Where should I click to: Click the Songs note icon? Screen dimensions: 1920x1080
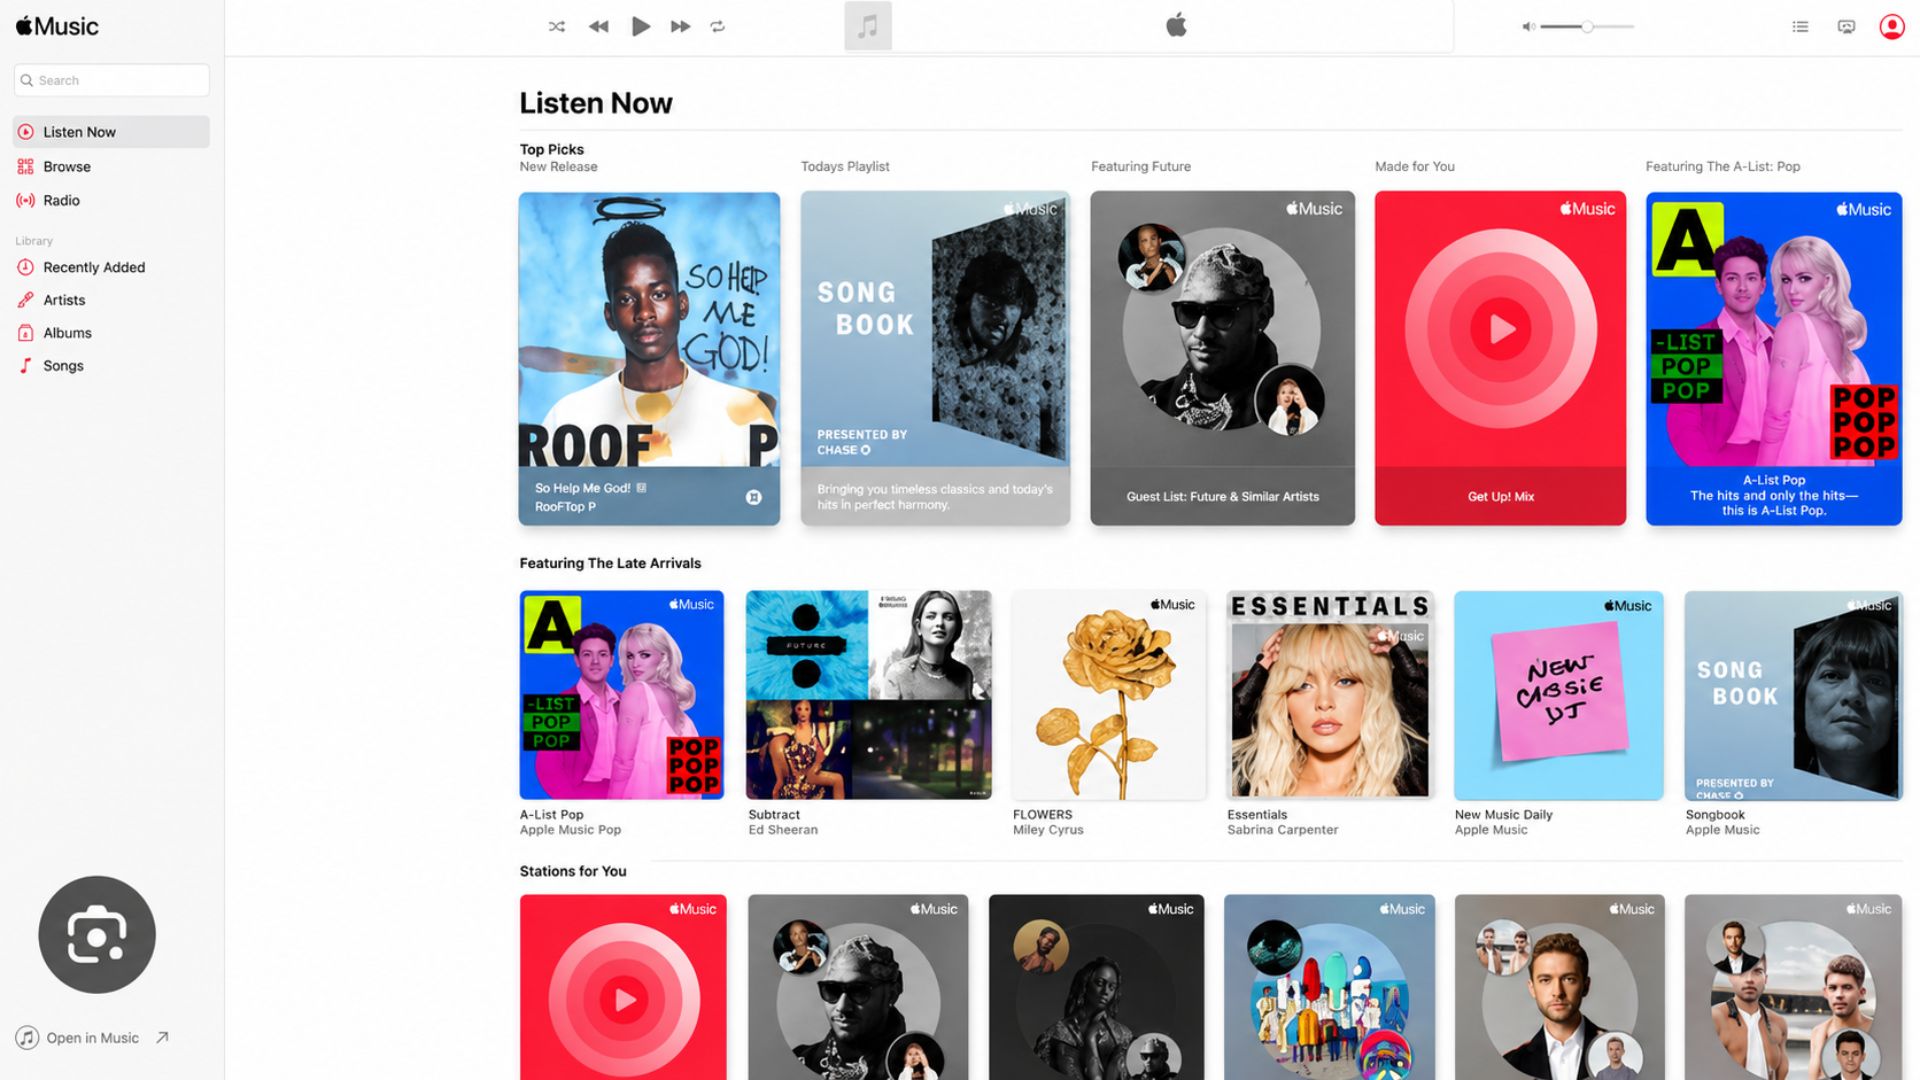click(26, 366)
